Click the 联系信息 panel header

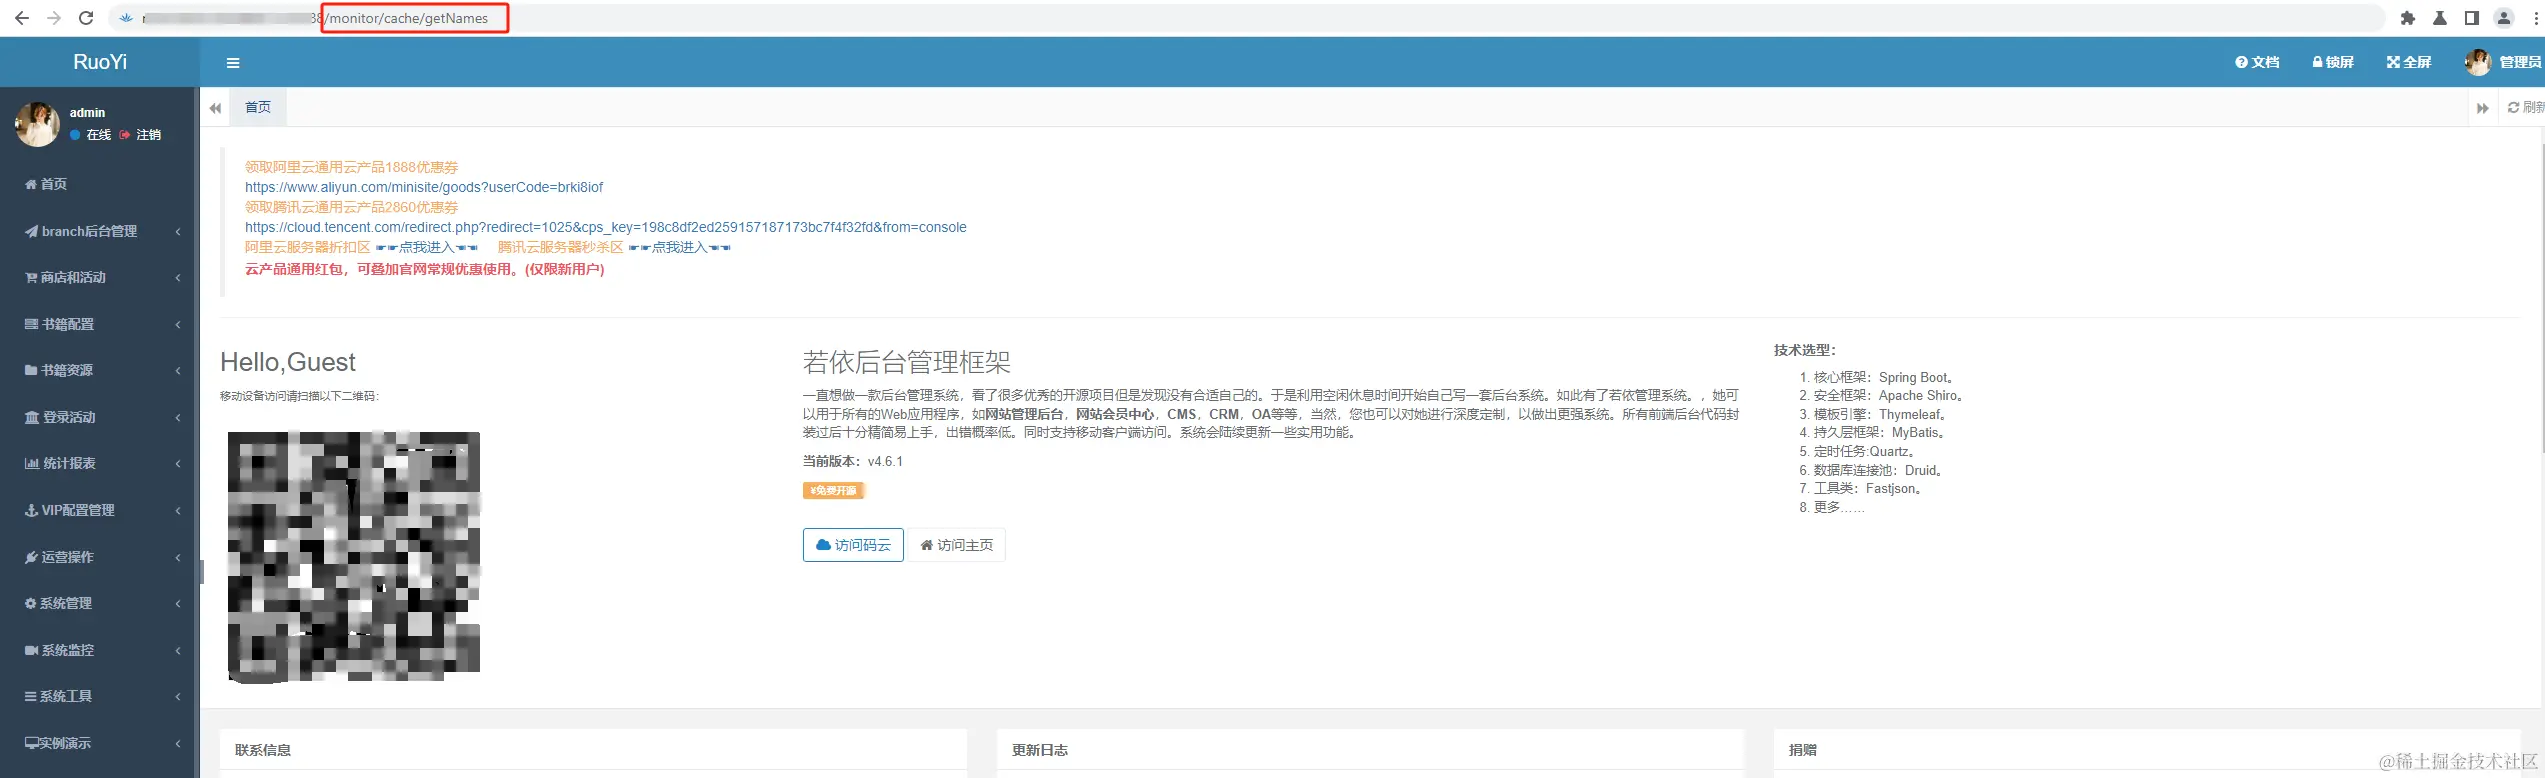click(263, 750)
